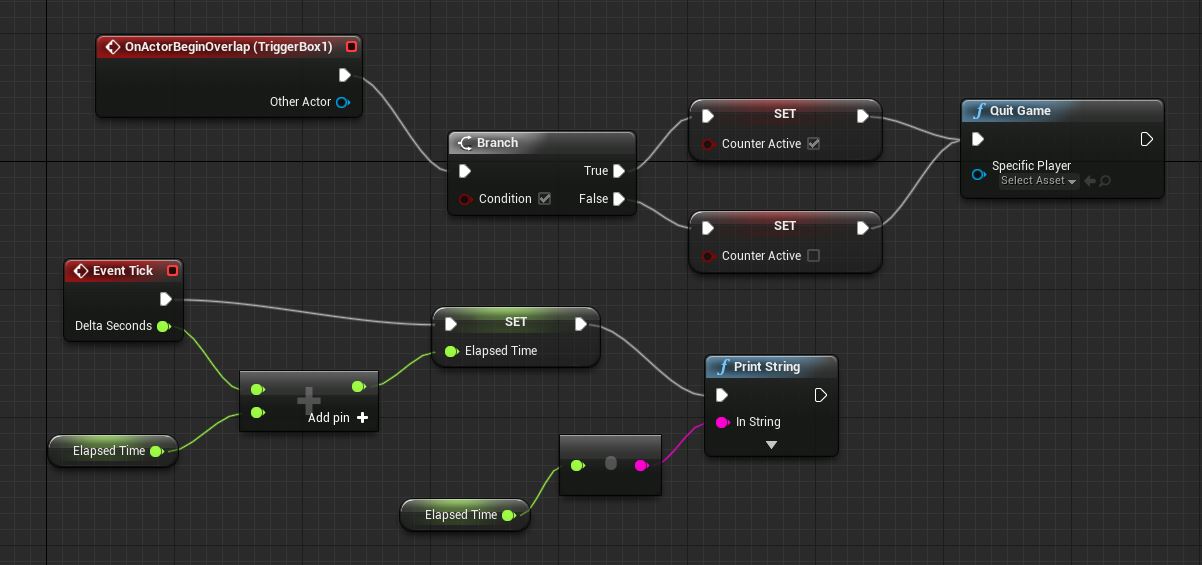
Task: Click the lower SET Counter Active input pin
Action: 708,256
